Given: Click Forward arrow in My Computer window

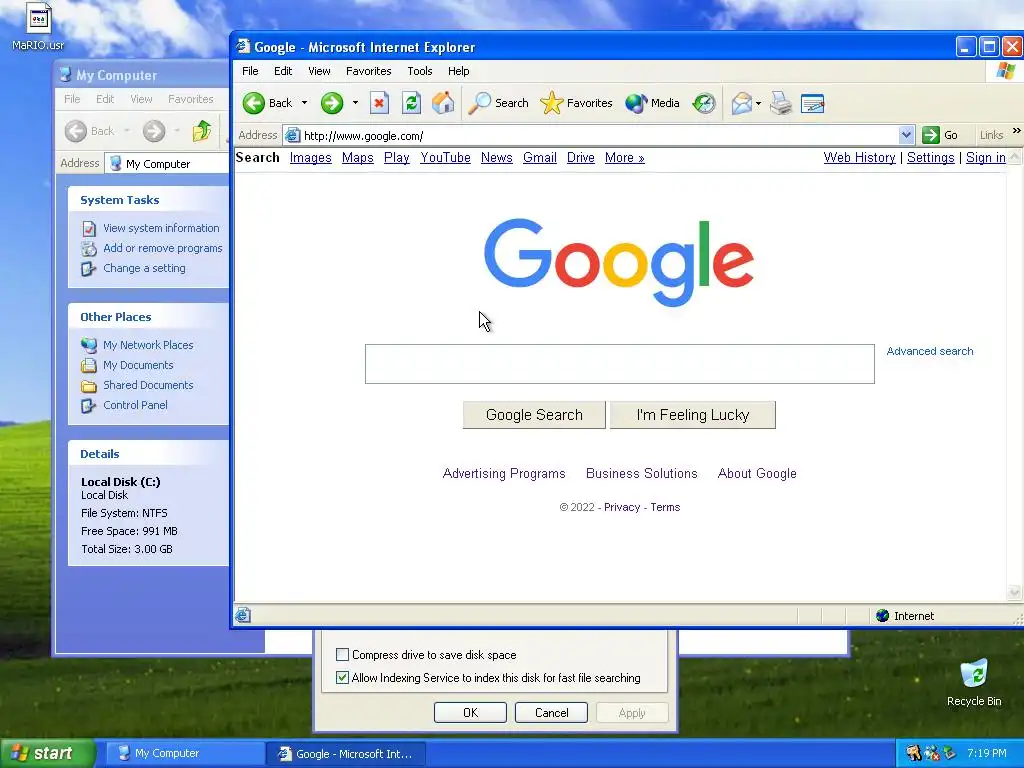Looking at the screenshot, I should pos(154,131).
